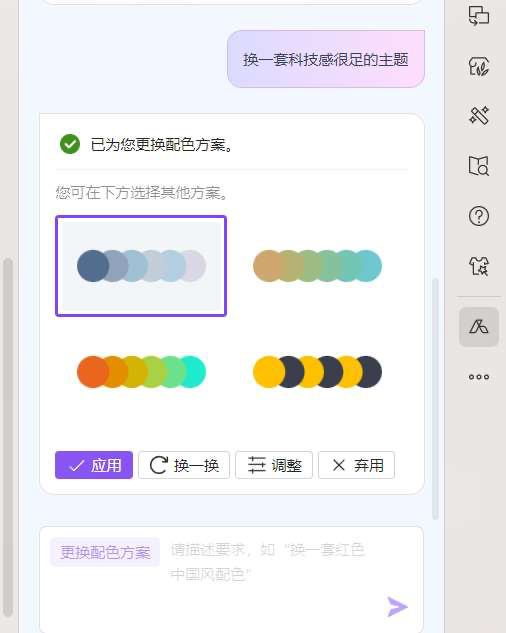This screenshot has height=633, width=506.
Task: Select the orange to cyan rainbow scheme
Action: 141,372
